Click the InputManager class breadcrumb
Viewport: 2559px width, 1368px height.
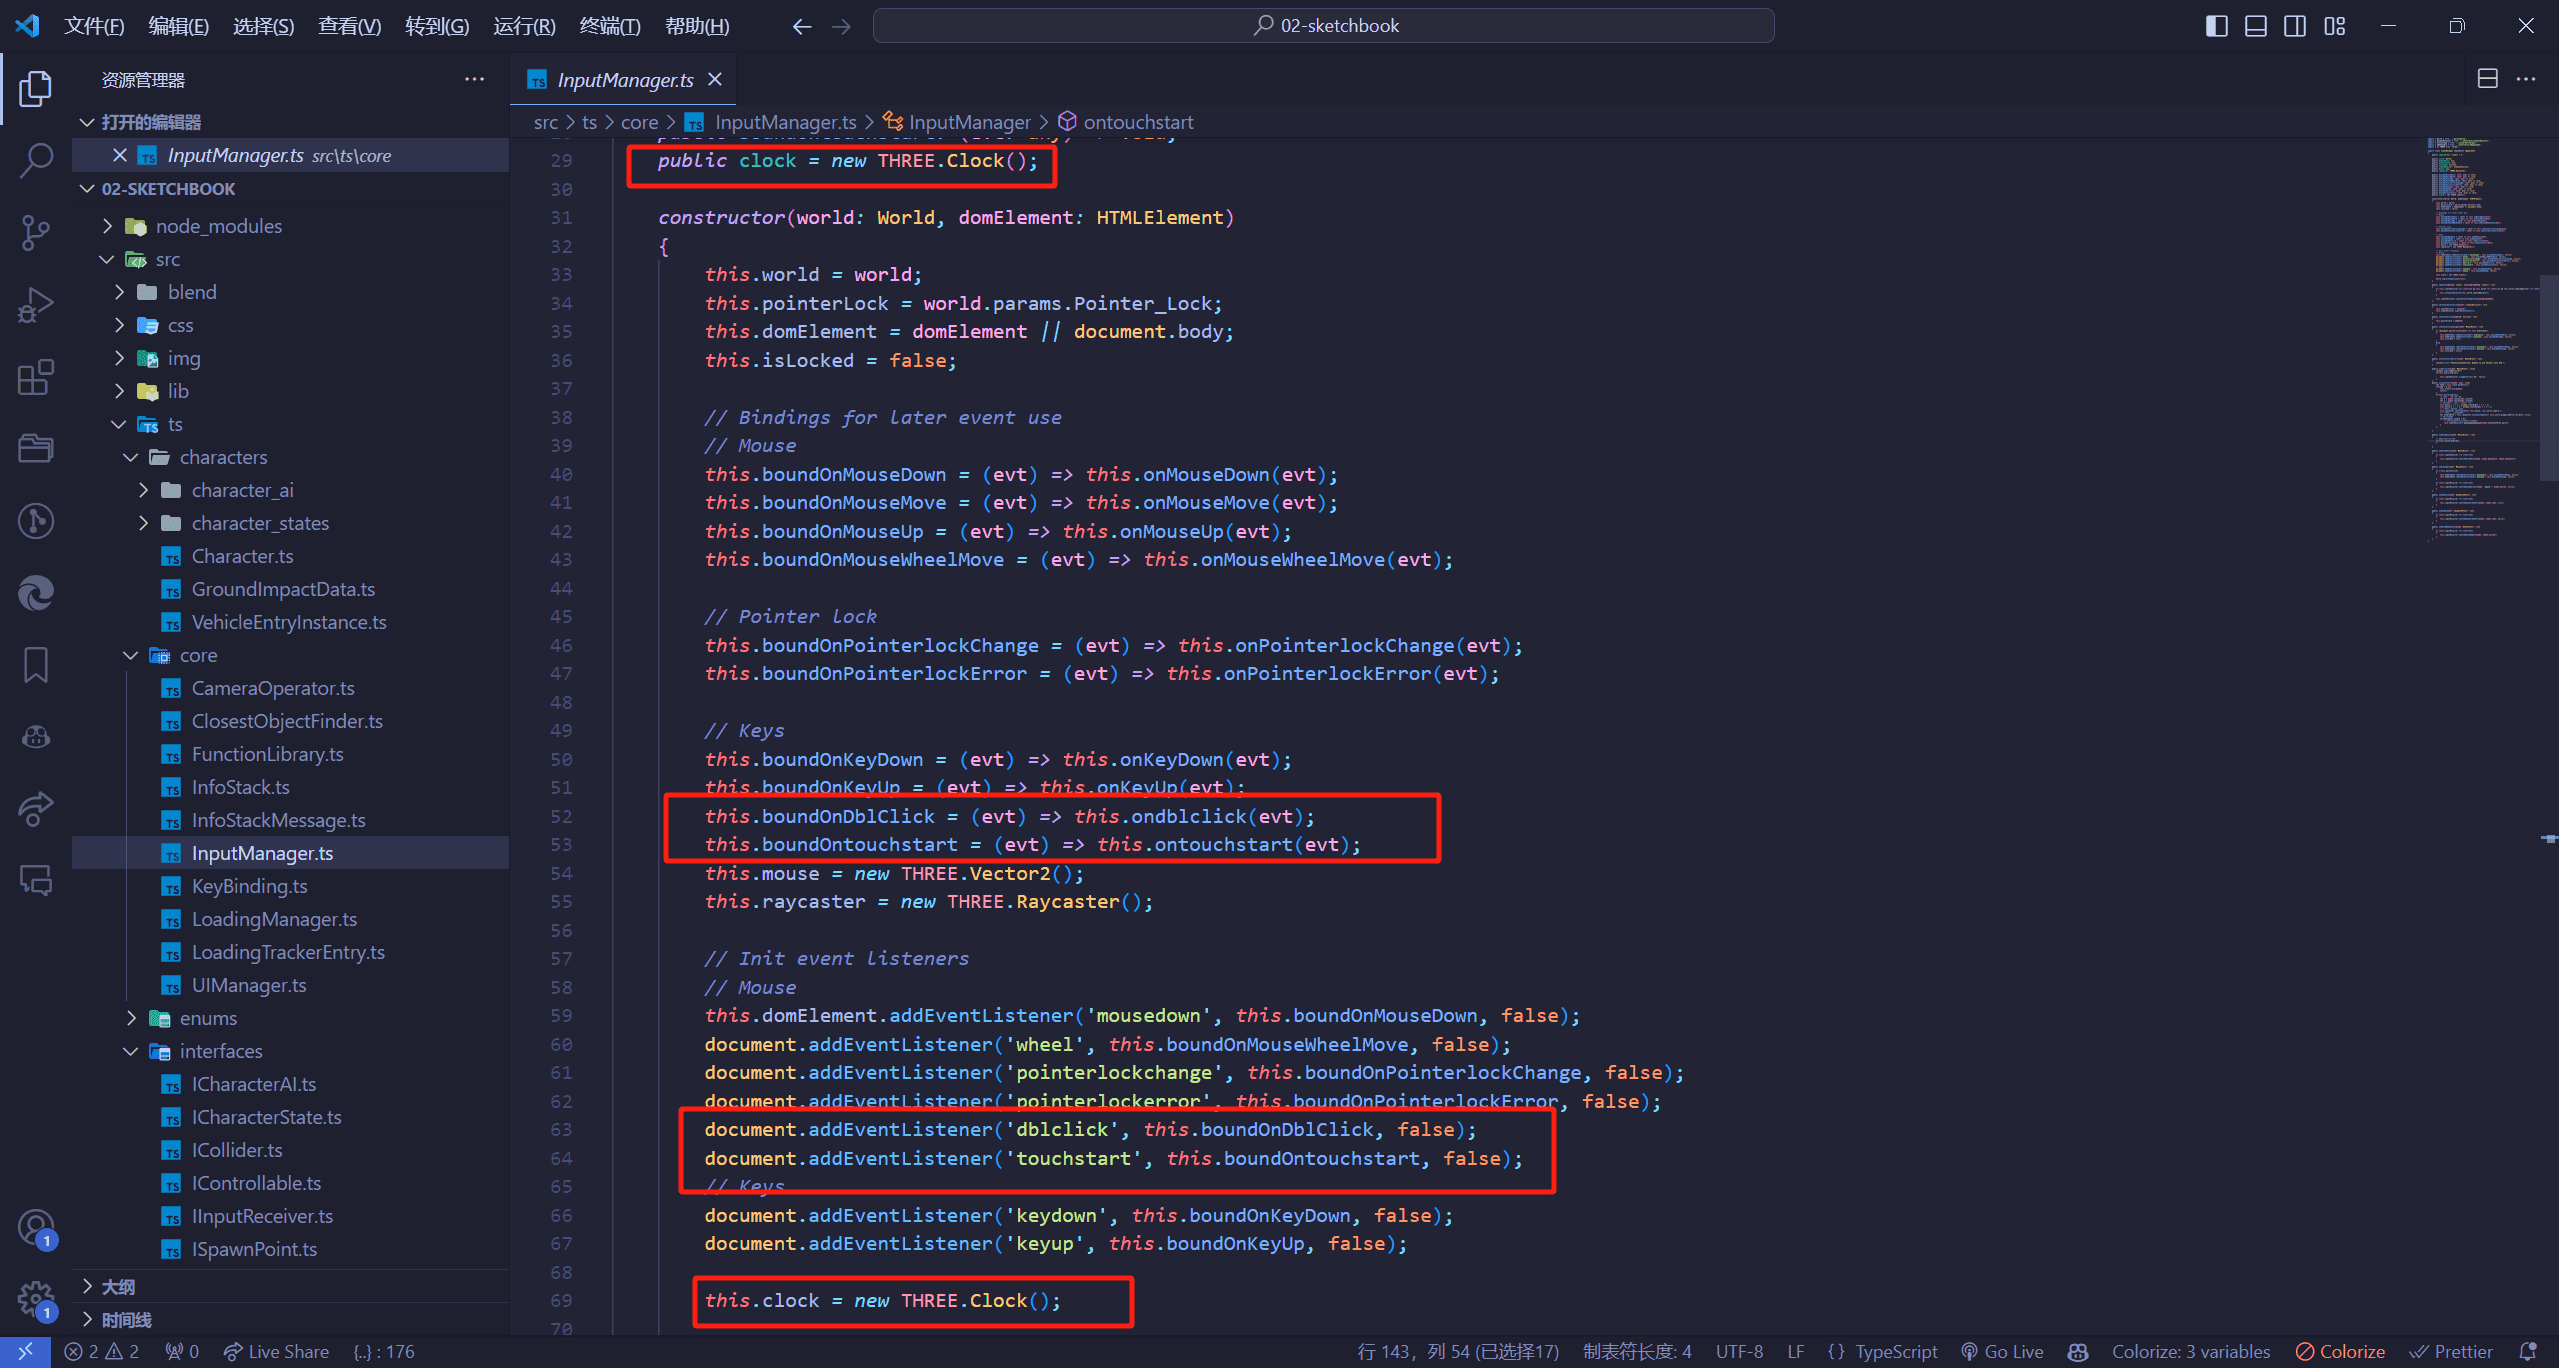957,122
